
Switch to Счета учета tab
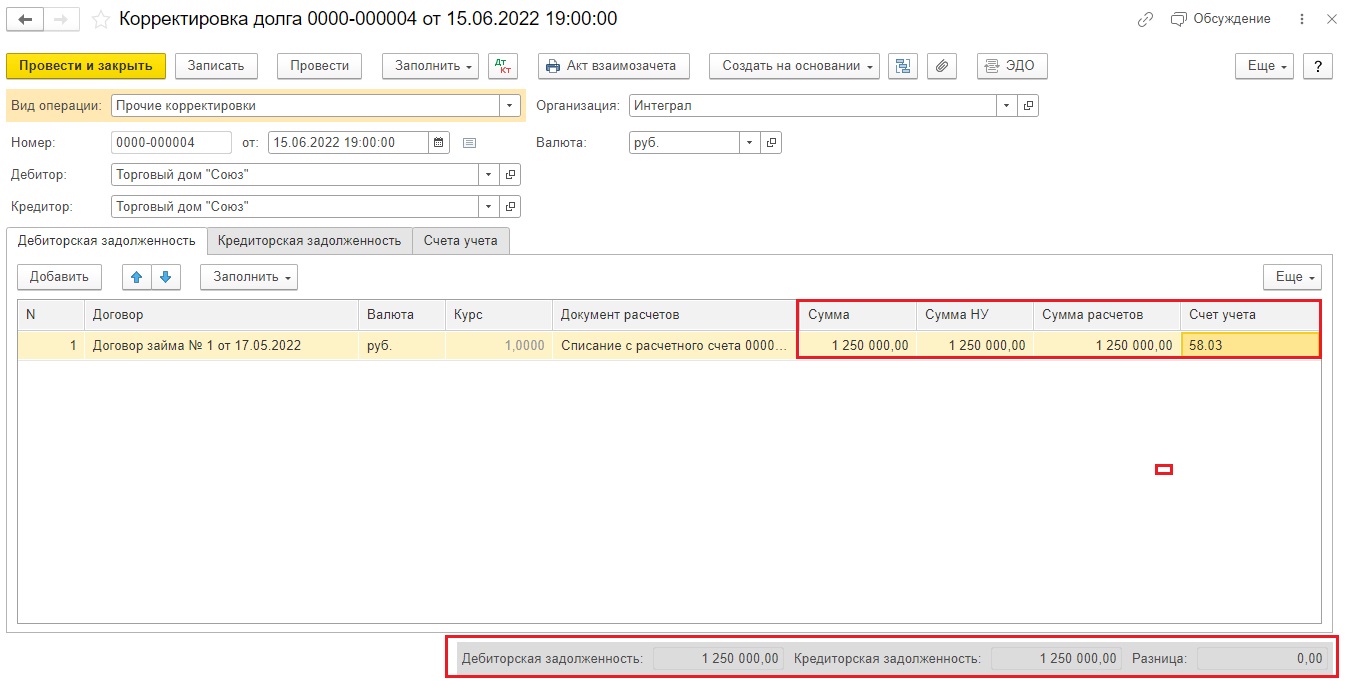(x=460, y=241)
